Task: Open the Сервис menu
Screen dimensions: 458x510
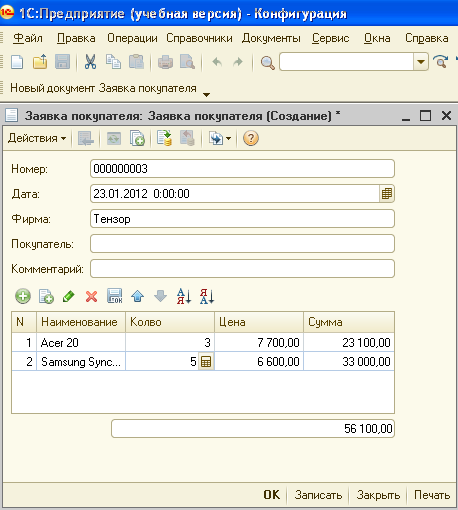Action: pyautogui.click(x=331, y=38)
